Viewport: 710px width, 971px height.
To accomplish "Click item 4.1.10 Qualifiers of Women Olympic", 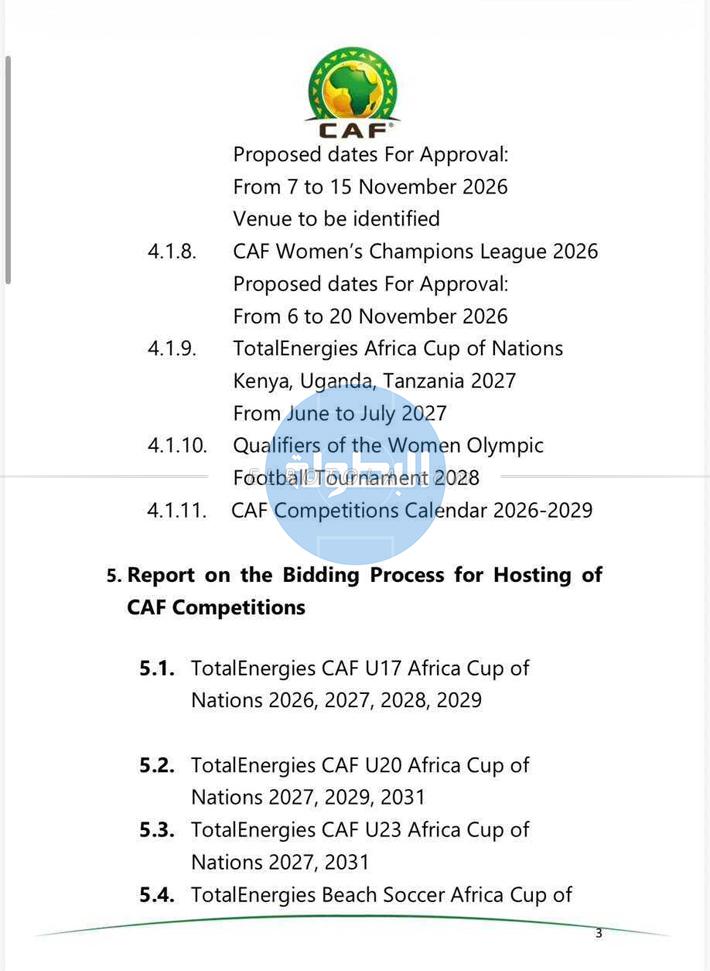I will [388, 445].
